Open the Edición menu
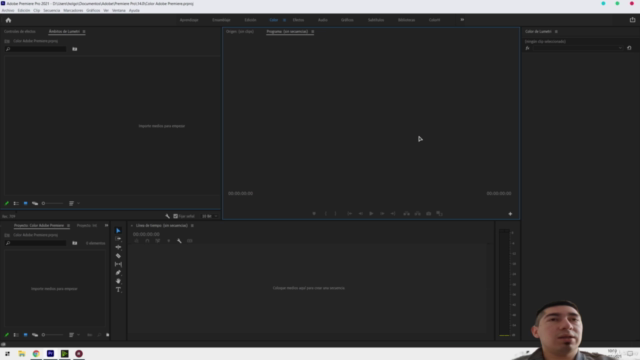The height and width of the screenshot is (360, 640). coord(24,10)
